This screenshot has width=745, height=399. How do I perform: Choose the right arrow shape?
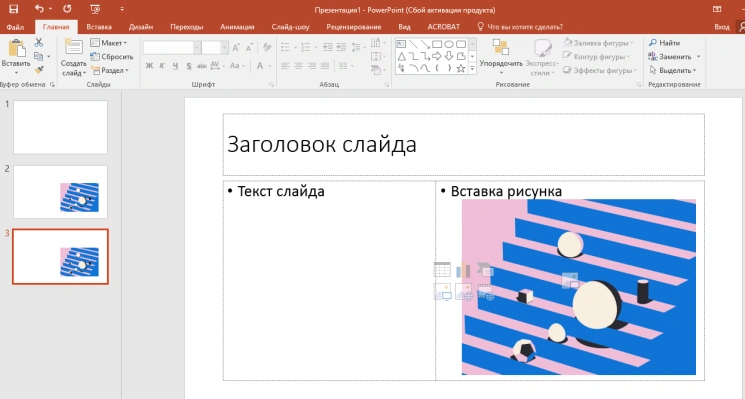pos(437,56)
